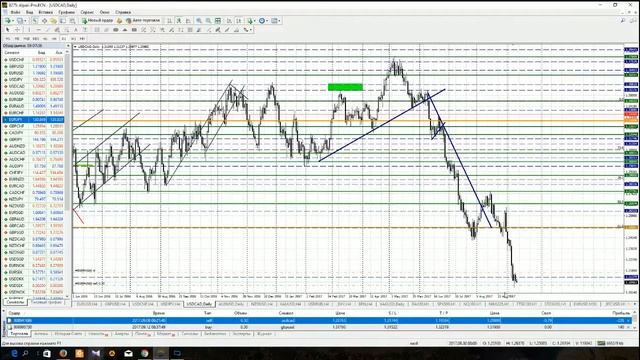Open the EURUSD,H4 chart tab
The height and width of the screenshot is (360, 640).
tap(87, 304)
